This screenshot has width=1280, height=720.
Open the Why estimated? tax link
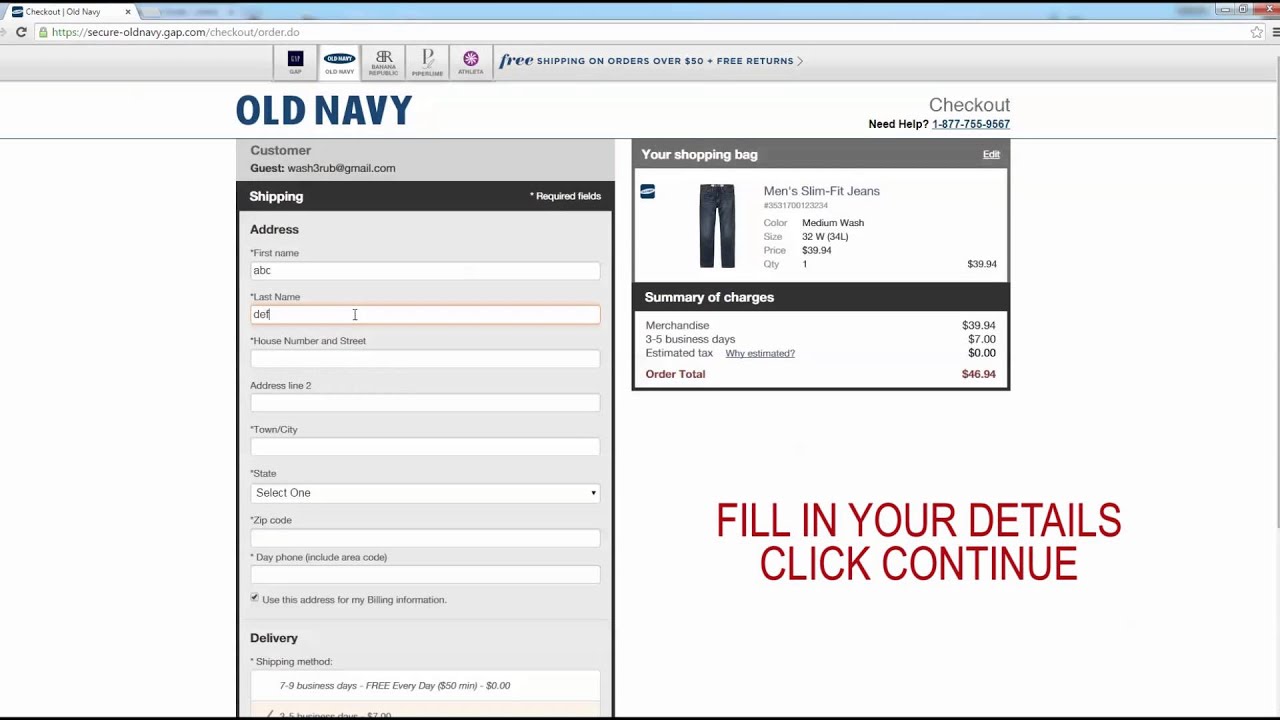pyautogui.click(x=760, y=353)
